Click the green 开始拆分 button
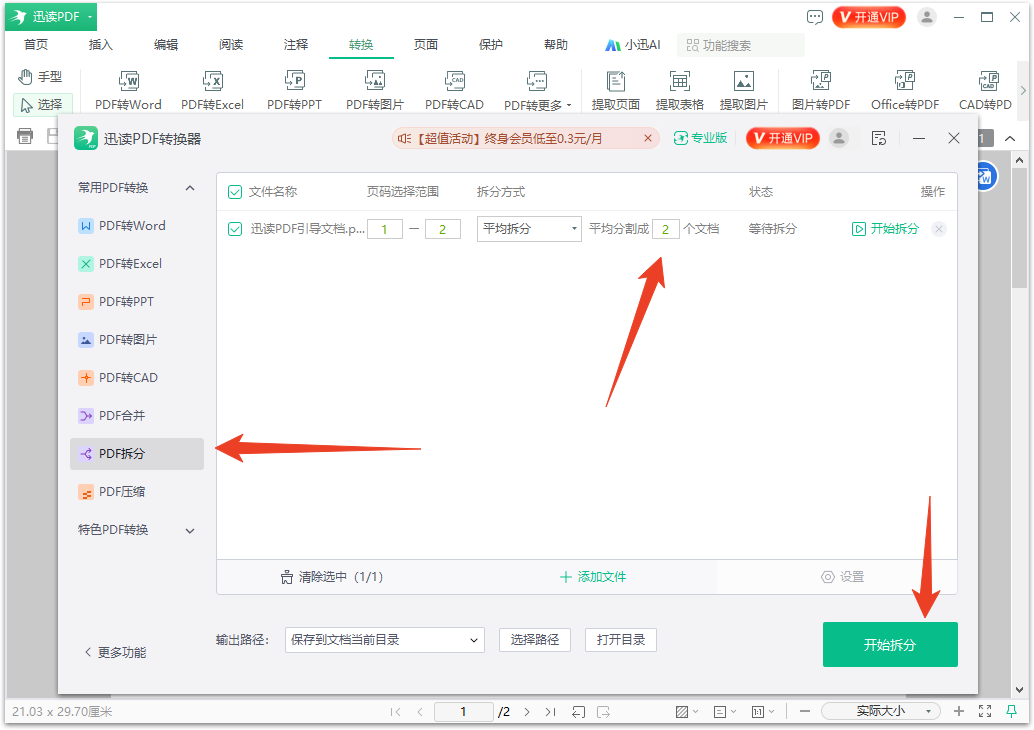 click(890, 645)
